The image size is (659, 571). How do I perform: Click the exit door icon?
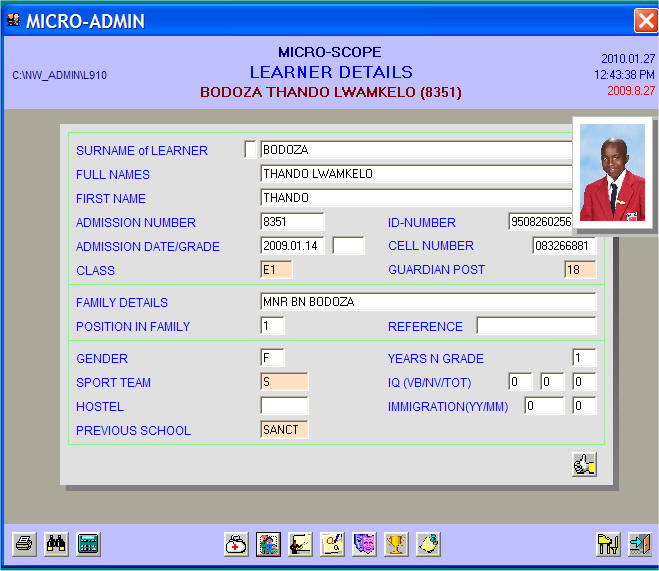639,544
